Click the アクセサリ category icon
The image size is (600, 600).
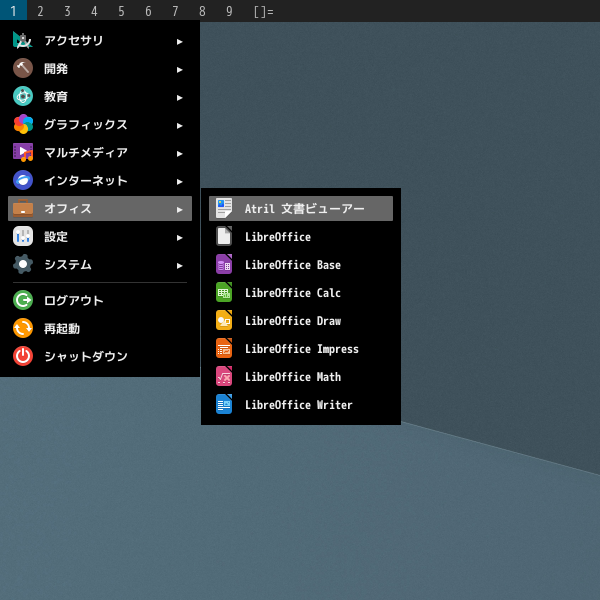click(23, 41)
